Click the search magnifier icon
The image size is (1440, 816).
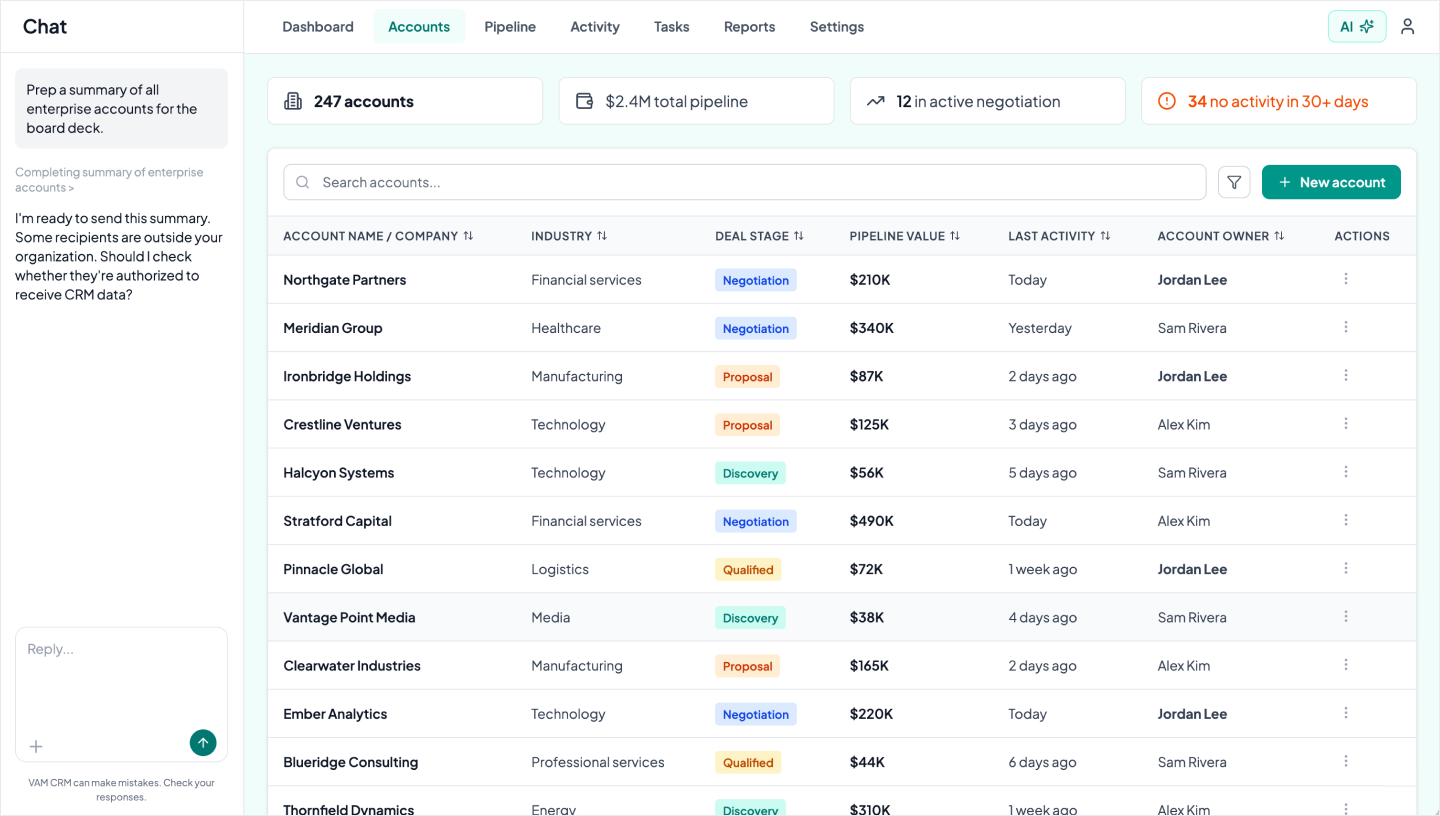click(x=302, y=182)
